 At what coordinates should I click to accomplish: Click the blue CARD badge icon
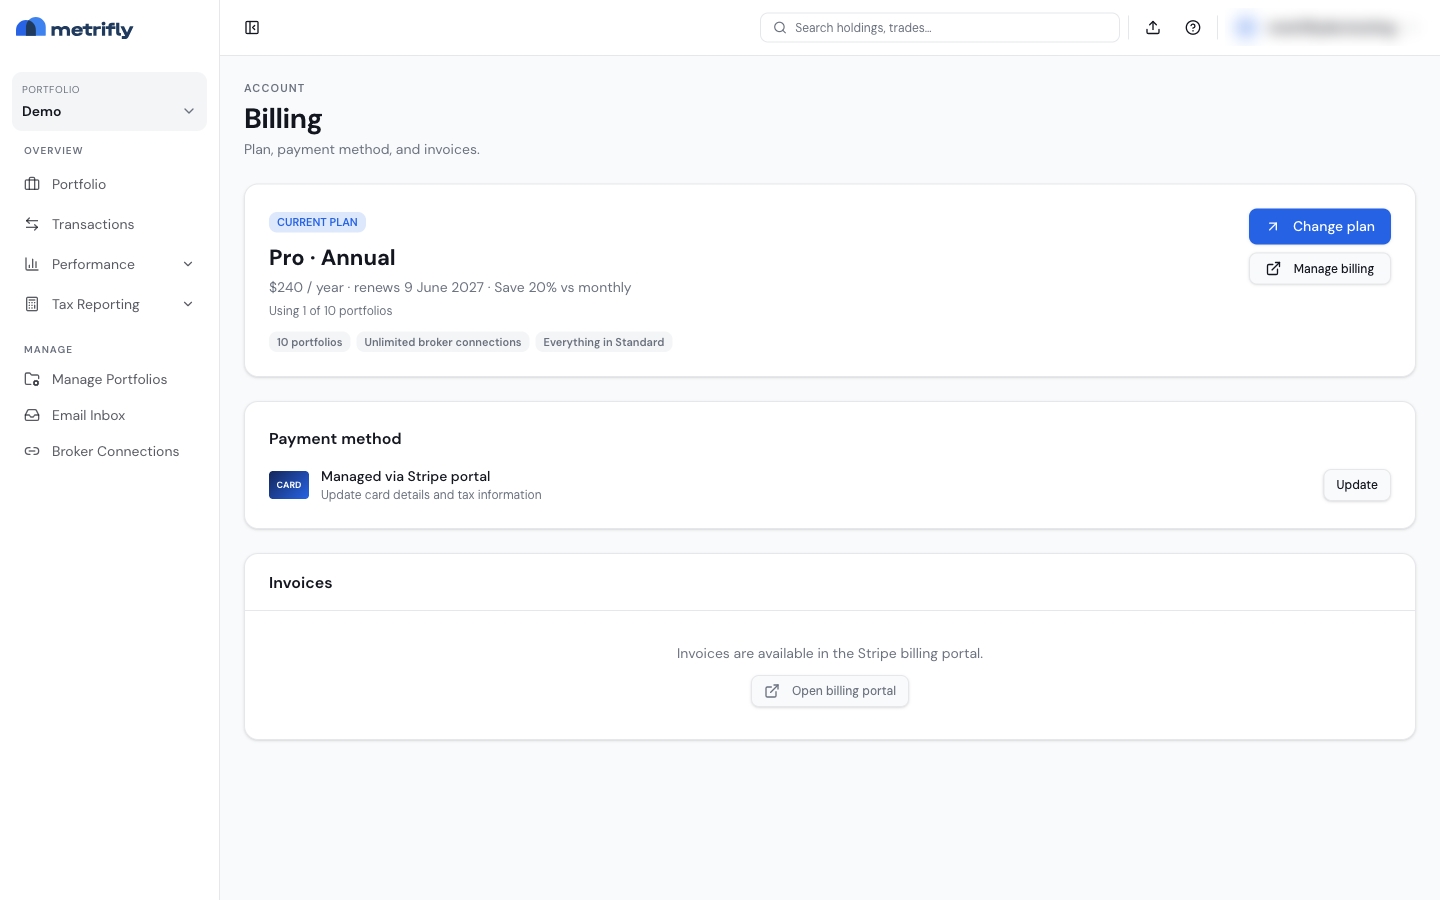click(x=289, y=485)
